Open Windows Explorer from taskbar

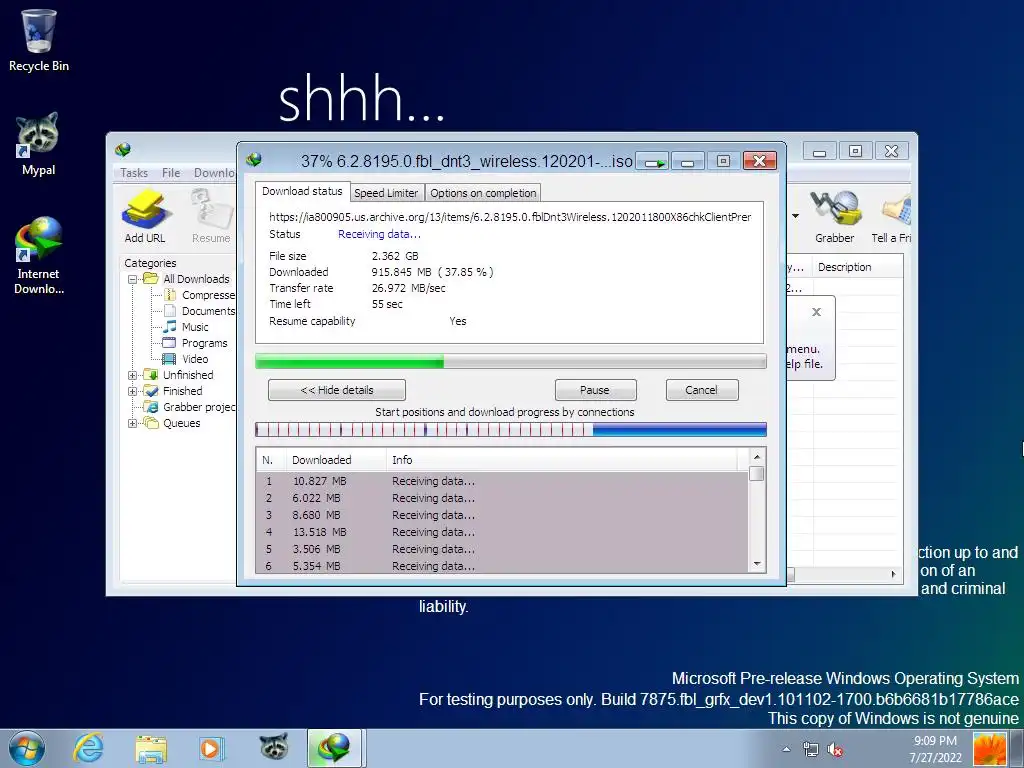pos(151,748)
